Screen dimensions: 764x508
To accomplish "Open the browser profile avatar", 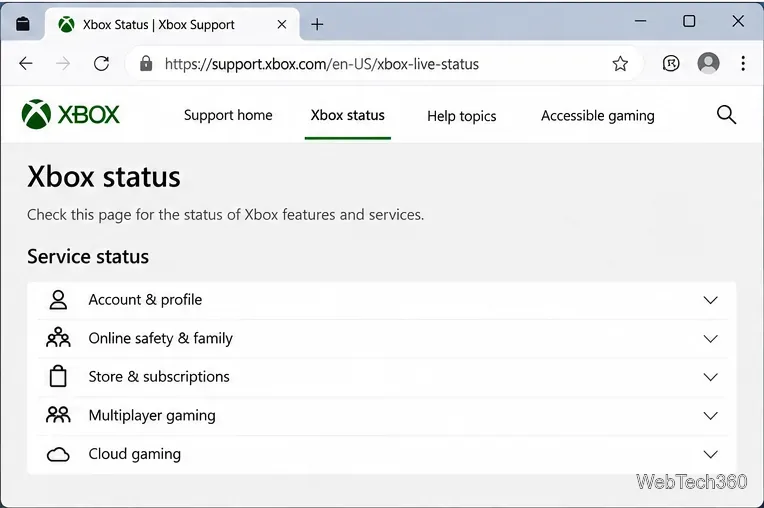I will pos(708,63).
